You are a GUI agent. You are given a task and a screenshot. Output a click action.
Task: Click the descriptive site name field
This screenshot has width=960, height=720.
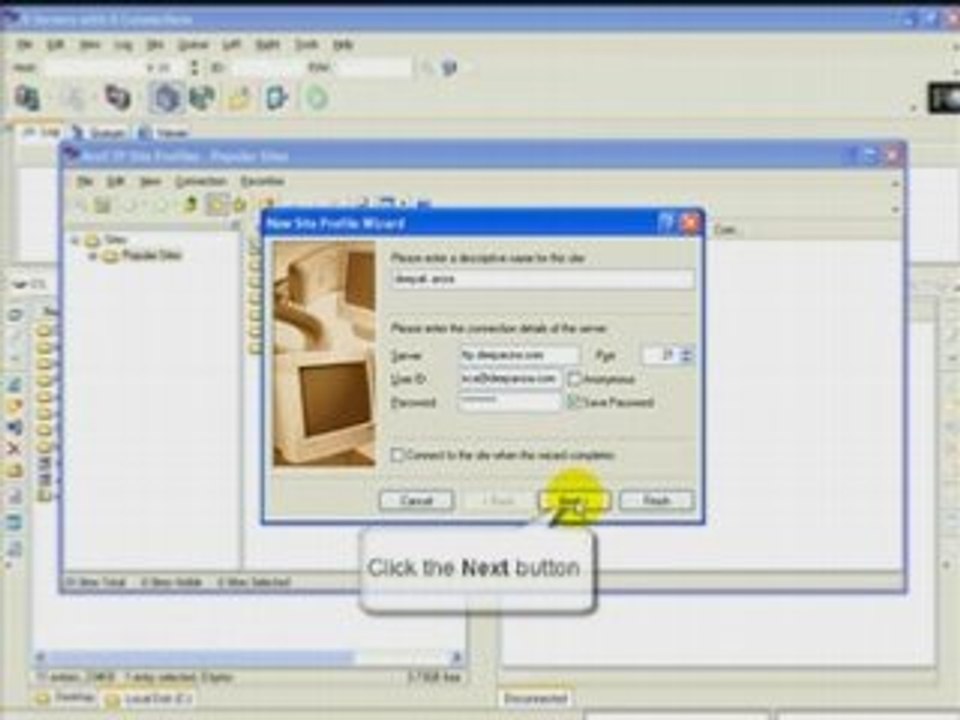click(x=542, y=279)
